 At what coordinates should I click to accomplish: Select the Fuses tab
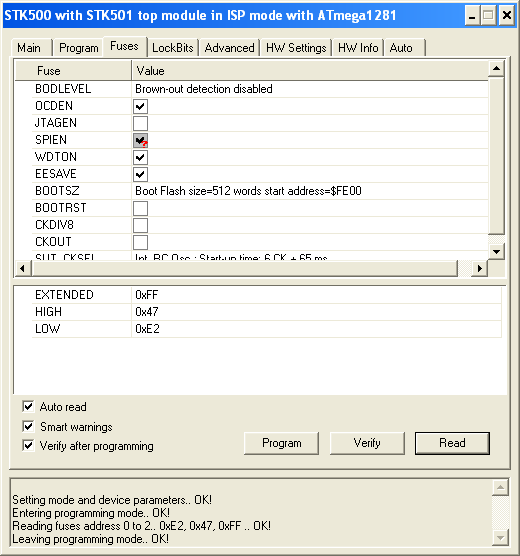tap(125, 46)
